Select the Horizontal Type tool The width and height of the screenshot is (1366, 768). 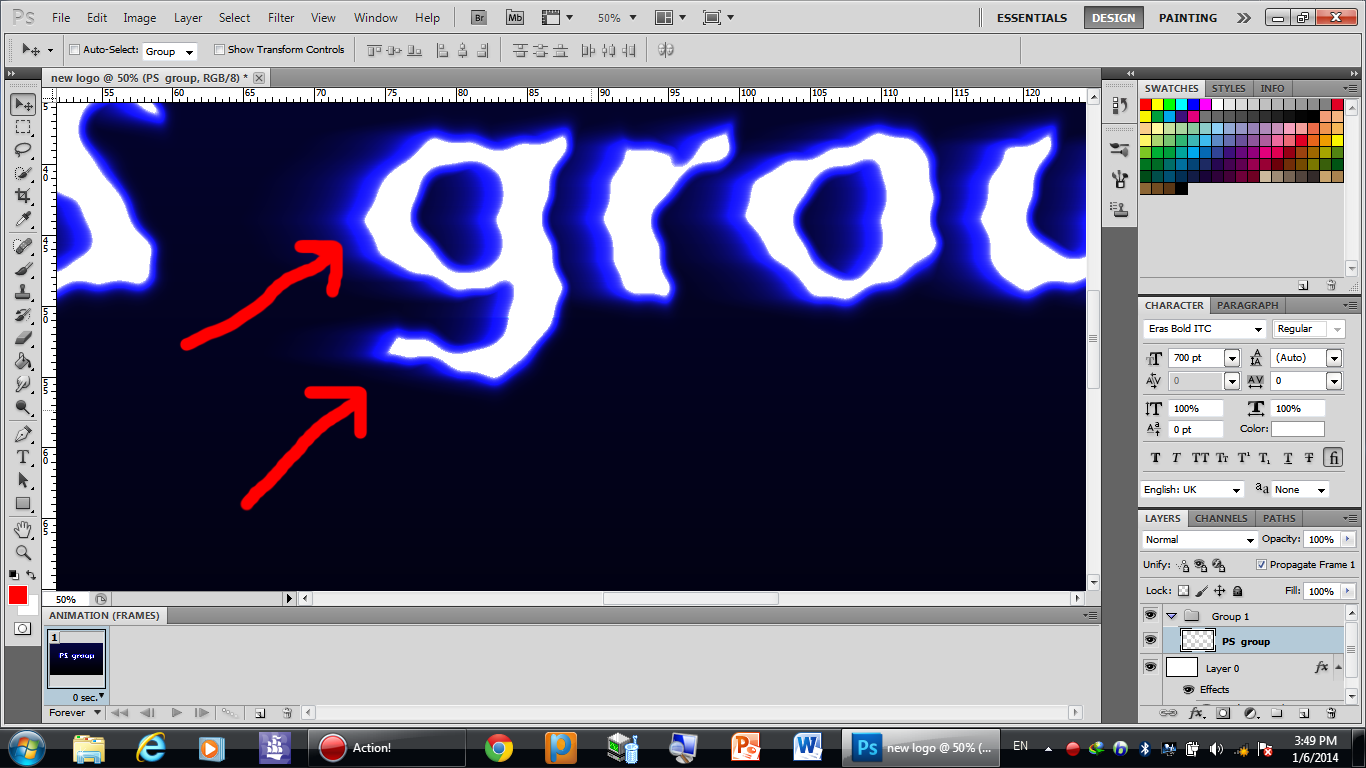point(23,457)
